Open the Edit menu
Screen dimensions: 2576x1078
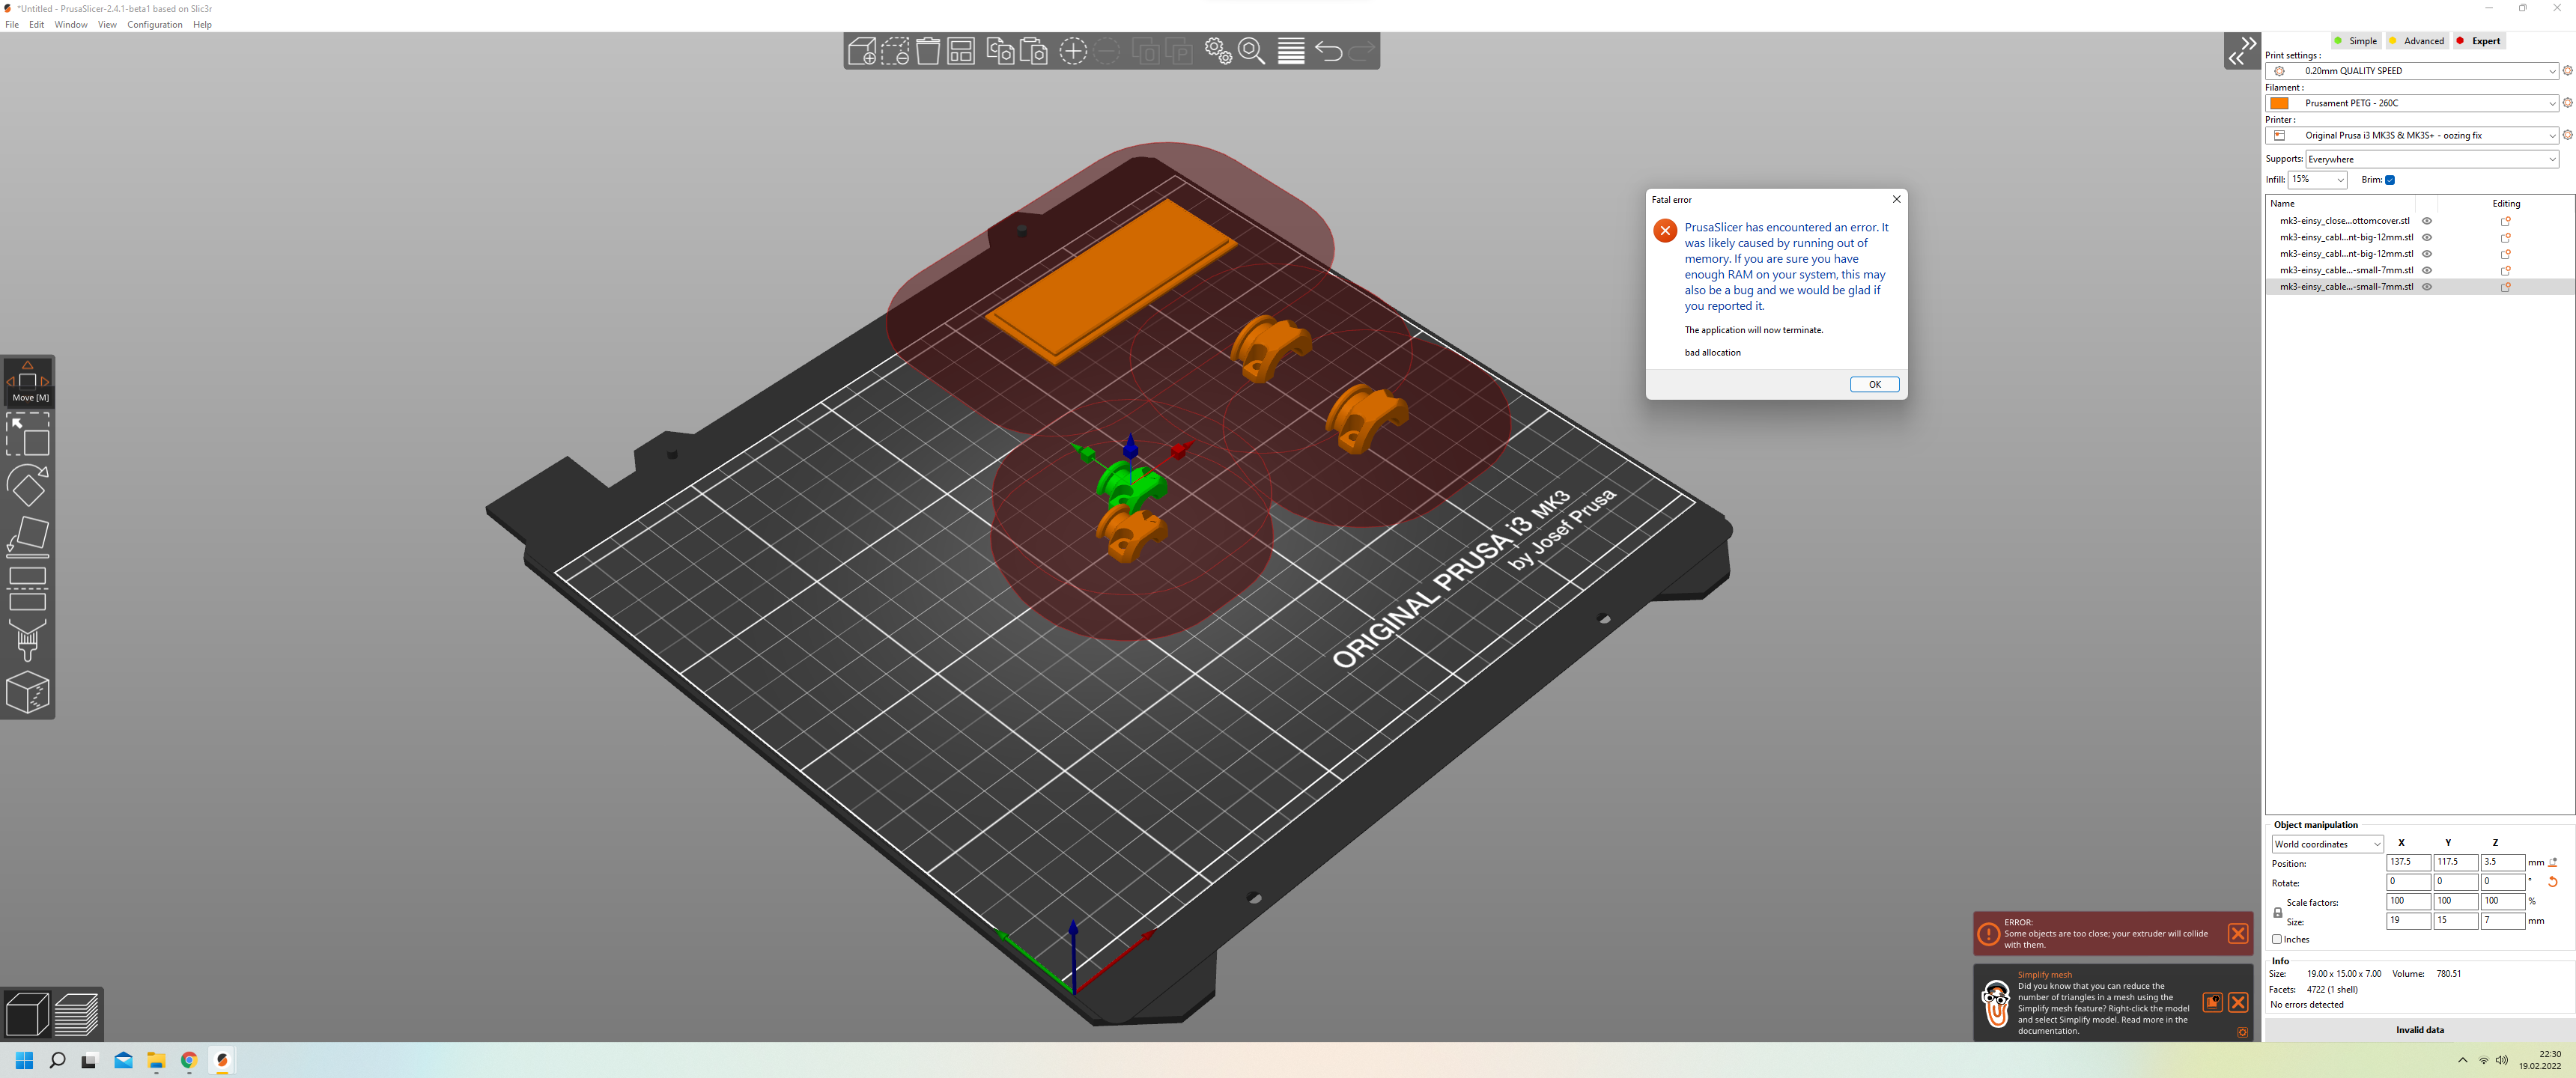pyautogui.click(x=36, y=25)
